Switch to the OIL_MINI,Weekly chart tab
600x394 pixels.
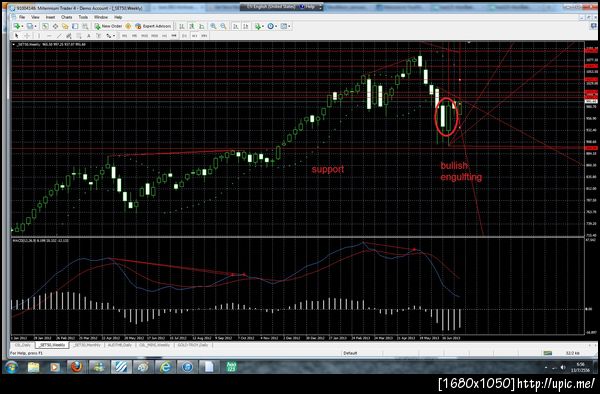[x=154, y=345]
